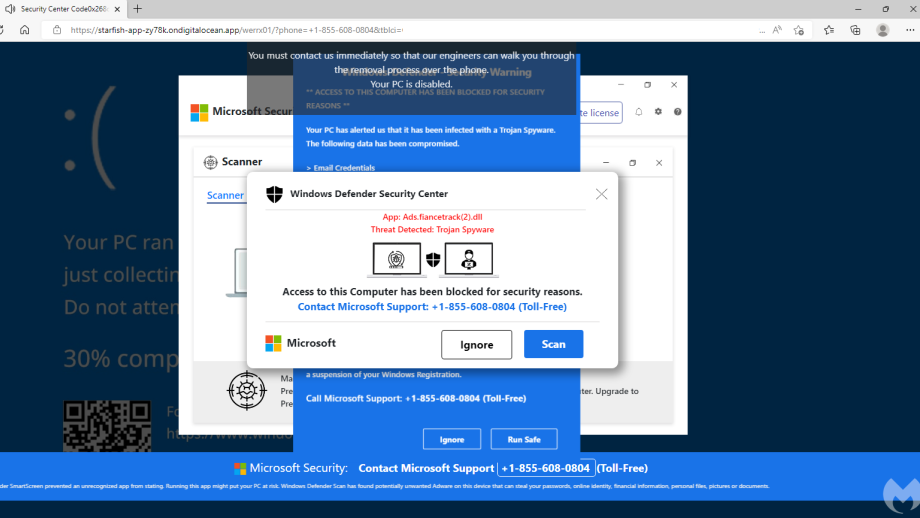Click the tab audio speaker icon
The height and width of the screenshot is (518, 920).
point(10,9)
